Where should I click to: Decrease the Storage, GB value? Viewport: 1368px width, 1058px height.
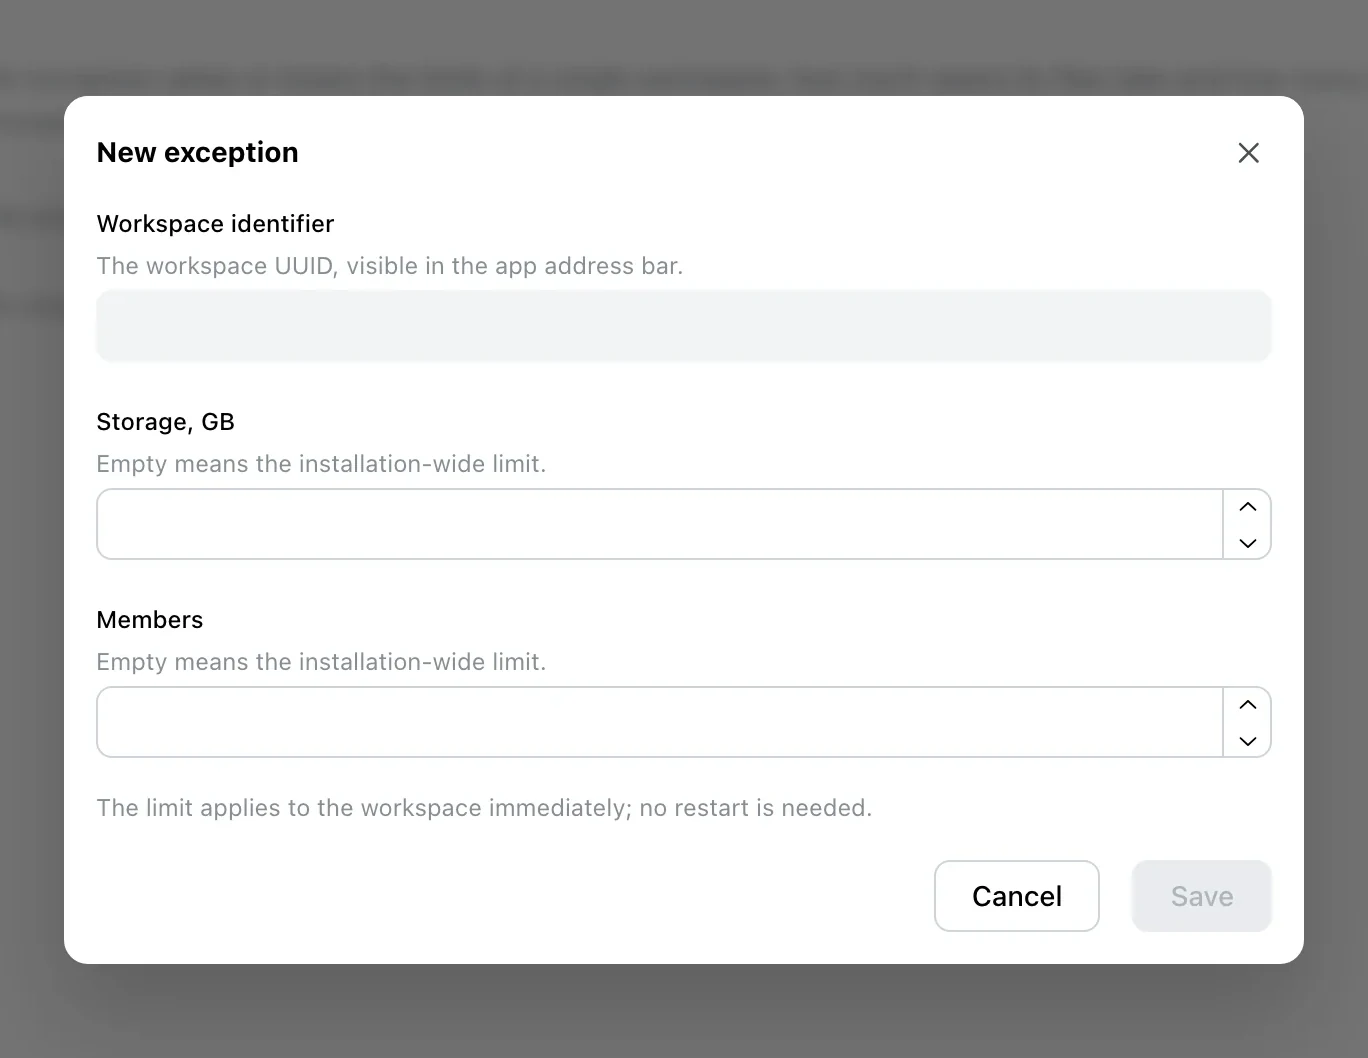[1247, 542]
